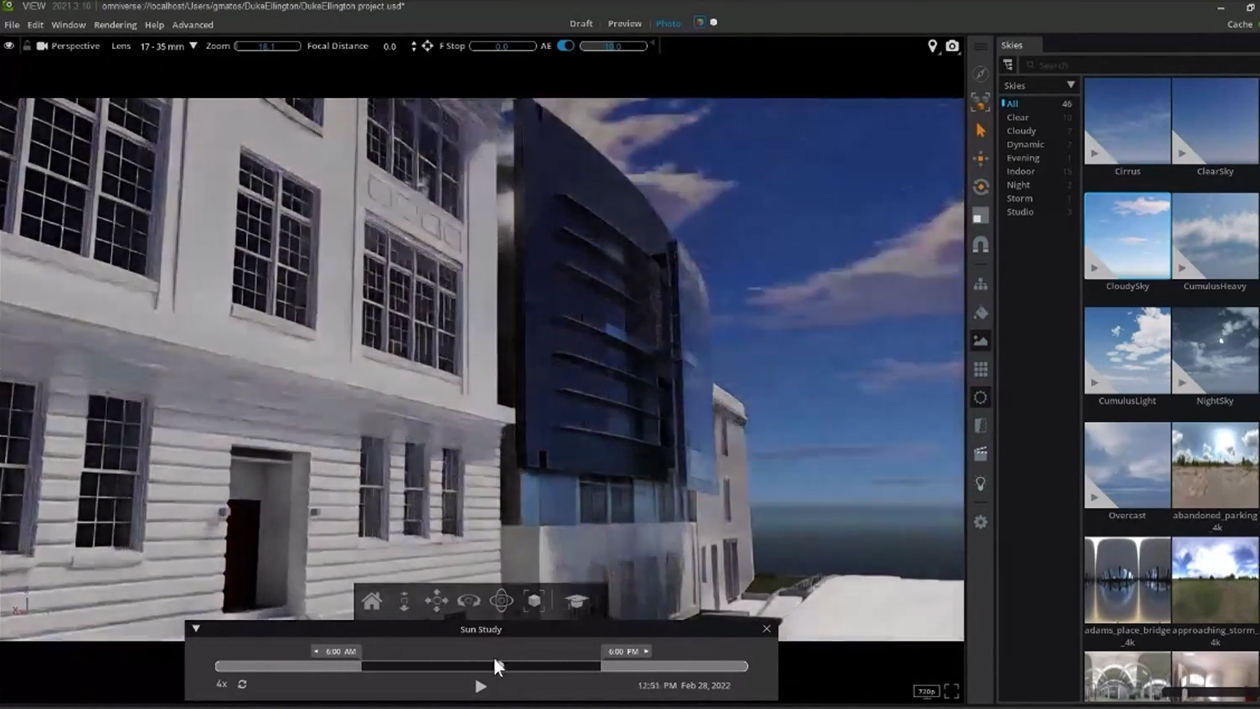
Task: Click the camera capture icon in viewport
Action: (x=952, y=46)
